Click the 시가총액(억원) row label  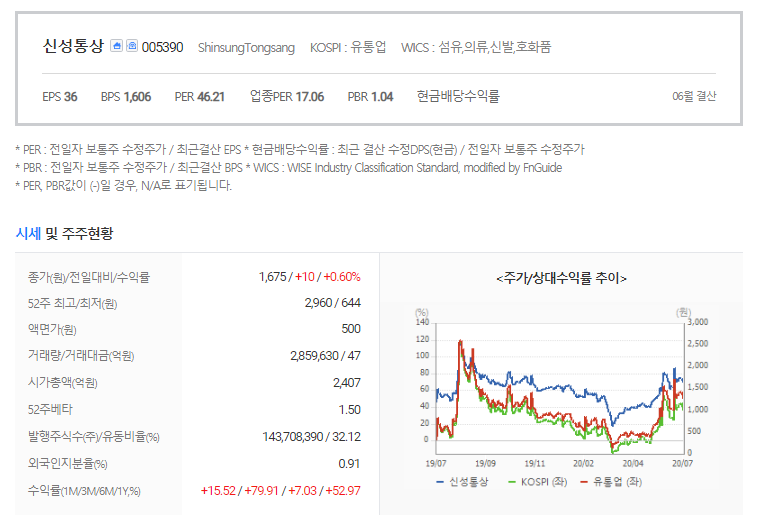63,383
